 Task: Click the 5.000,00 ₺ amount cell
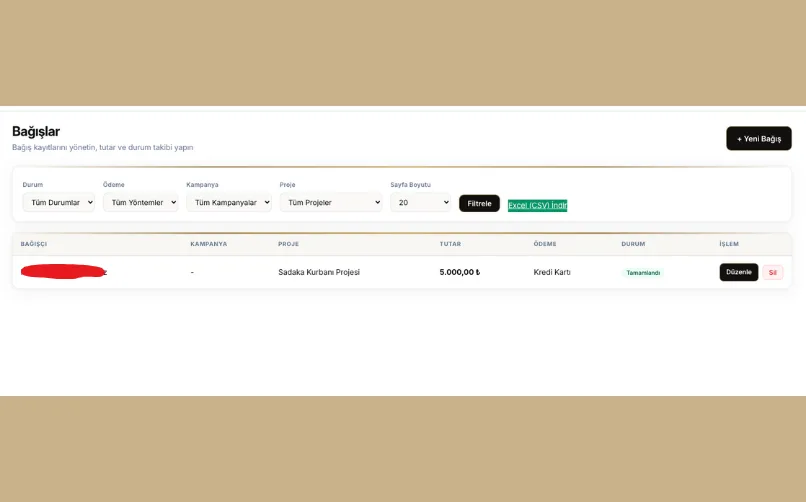(x=459, y=272)
